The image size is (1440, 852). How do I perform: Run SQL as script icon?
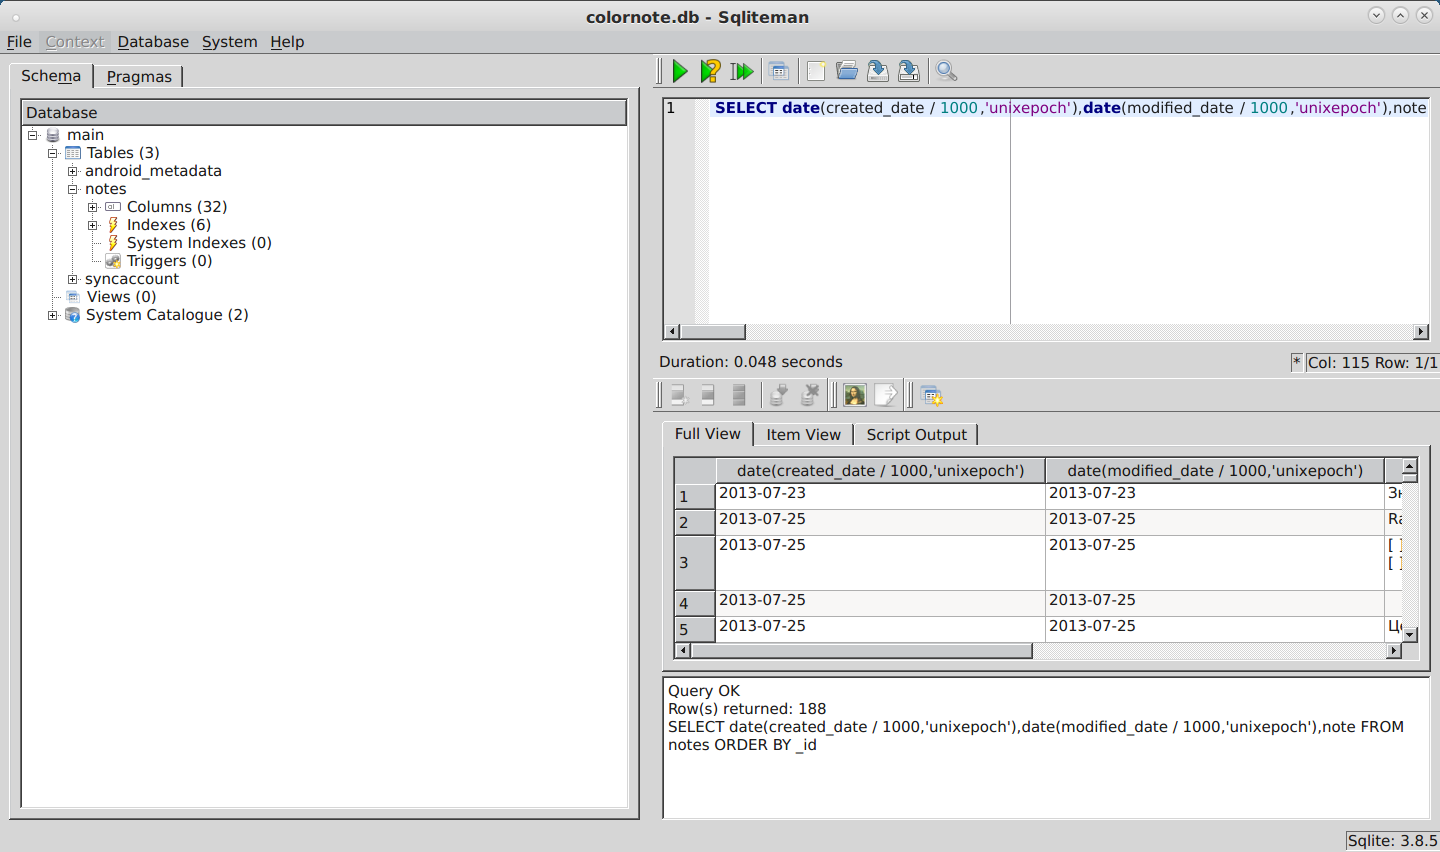[x=741, y=71]
